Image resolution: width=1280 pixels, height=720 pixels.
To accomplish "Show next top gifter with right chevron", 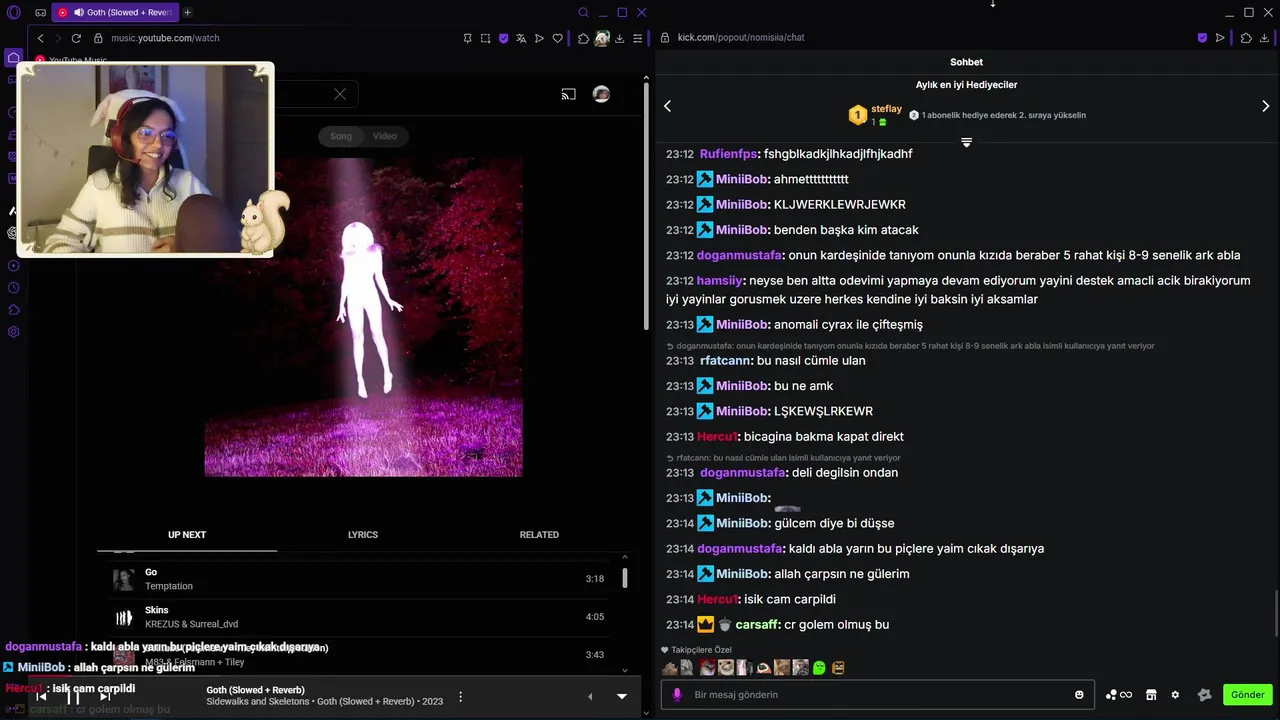I will [1265, 106].
